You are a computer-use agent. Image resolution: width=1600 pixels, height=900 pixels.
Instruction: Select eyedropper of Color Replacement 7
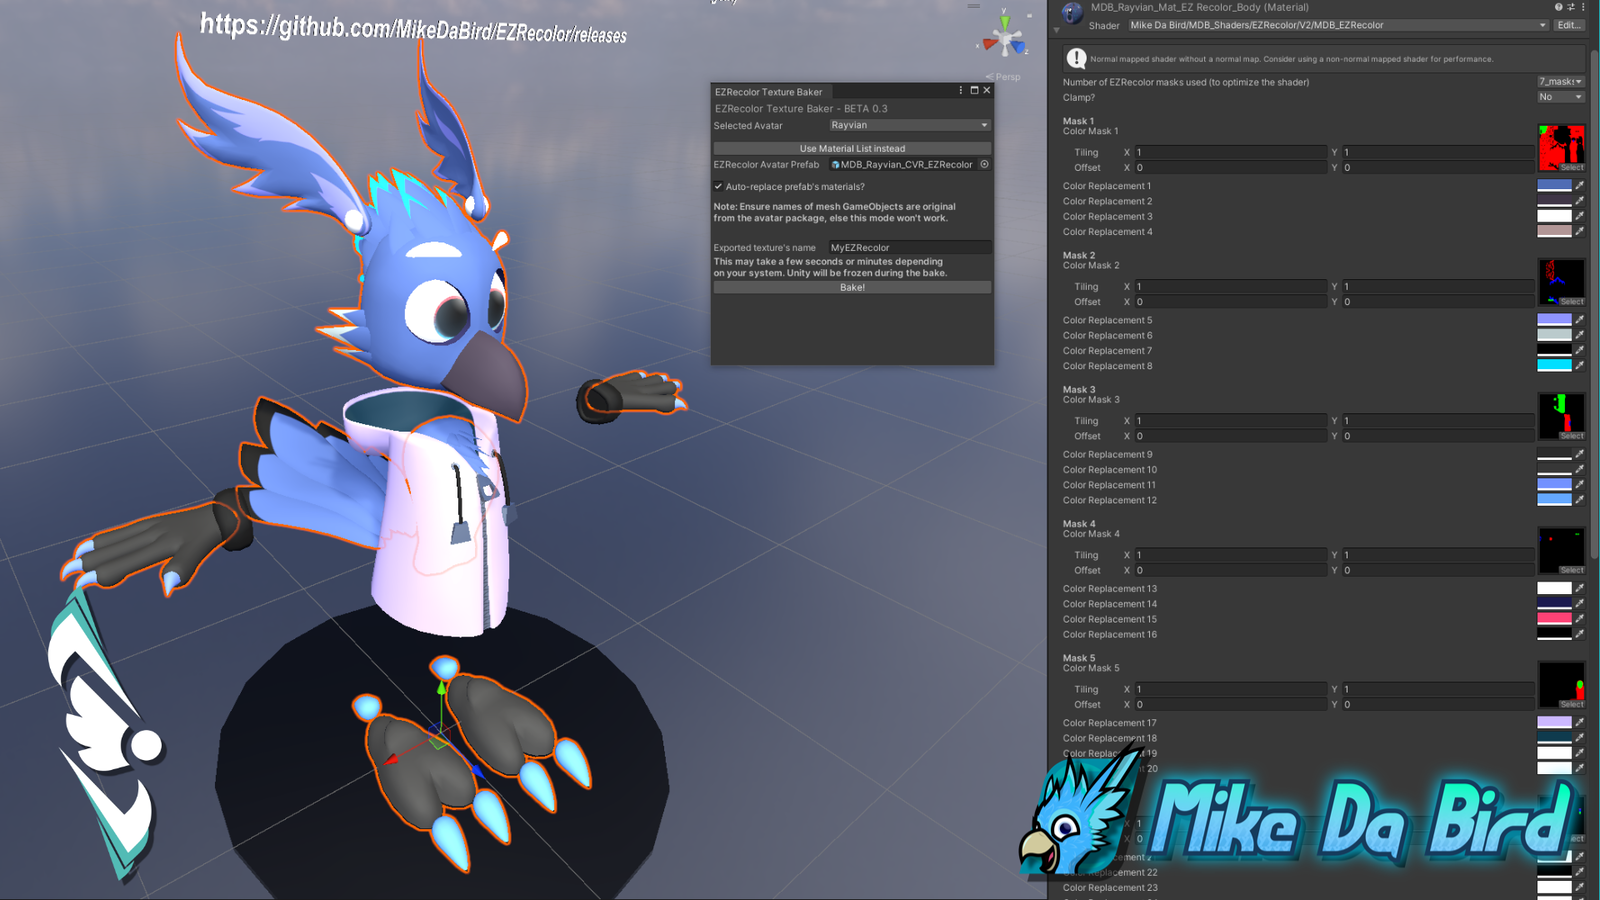1580,350
